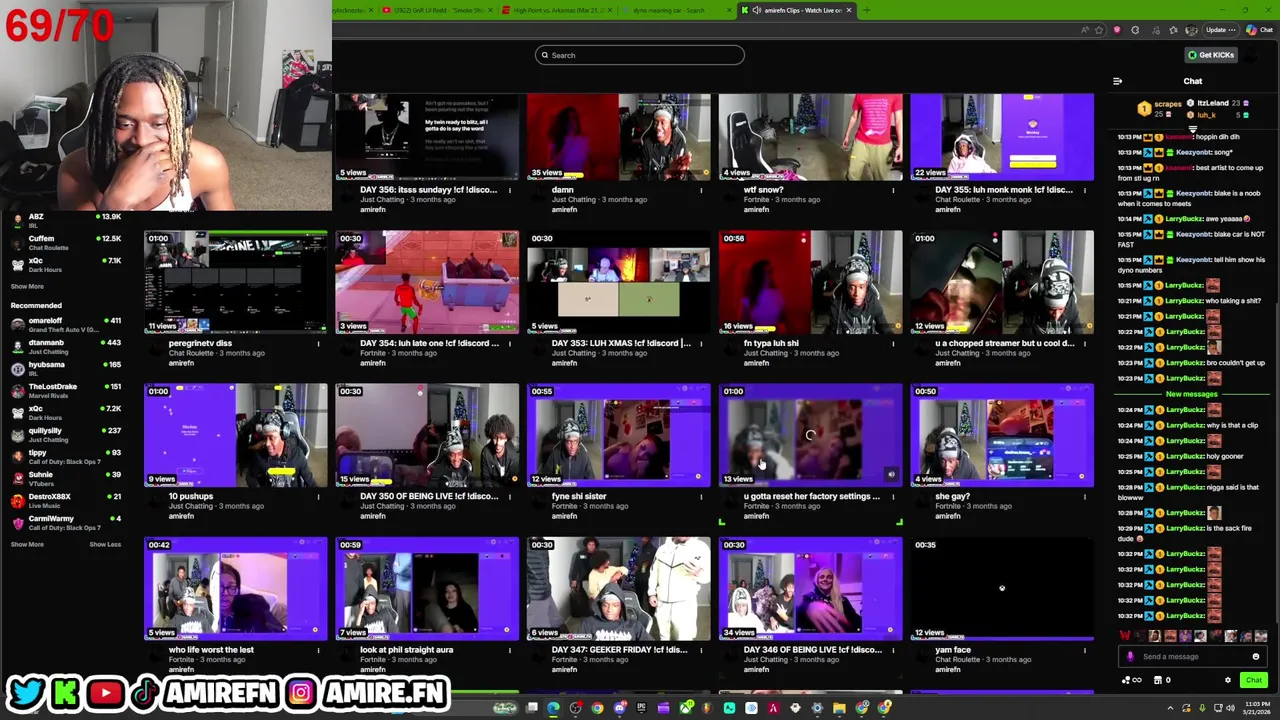Viewport: 1280px width, 720px height.
Task: Open options menu for DAY 356 clip
Action: (x=509, y=190)
